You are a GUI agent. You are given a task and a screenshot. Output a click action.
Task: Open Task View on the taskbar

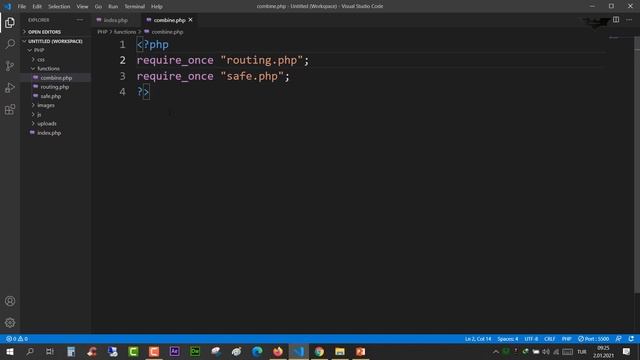point(50,351)
